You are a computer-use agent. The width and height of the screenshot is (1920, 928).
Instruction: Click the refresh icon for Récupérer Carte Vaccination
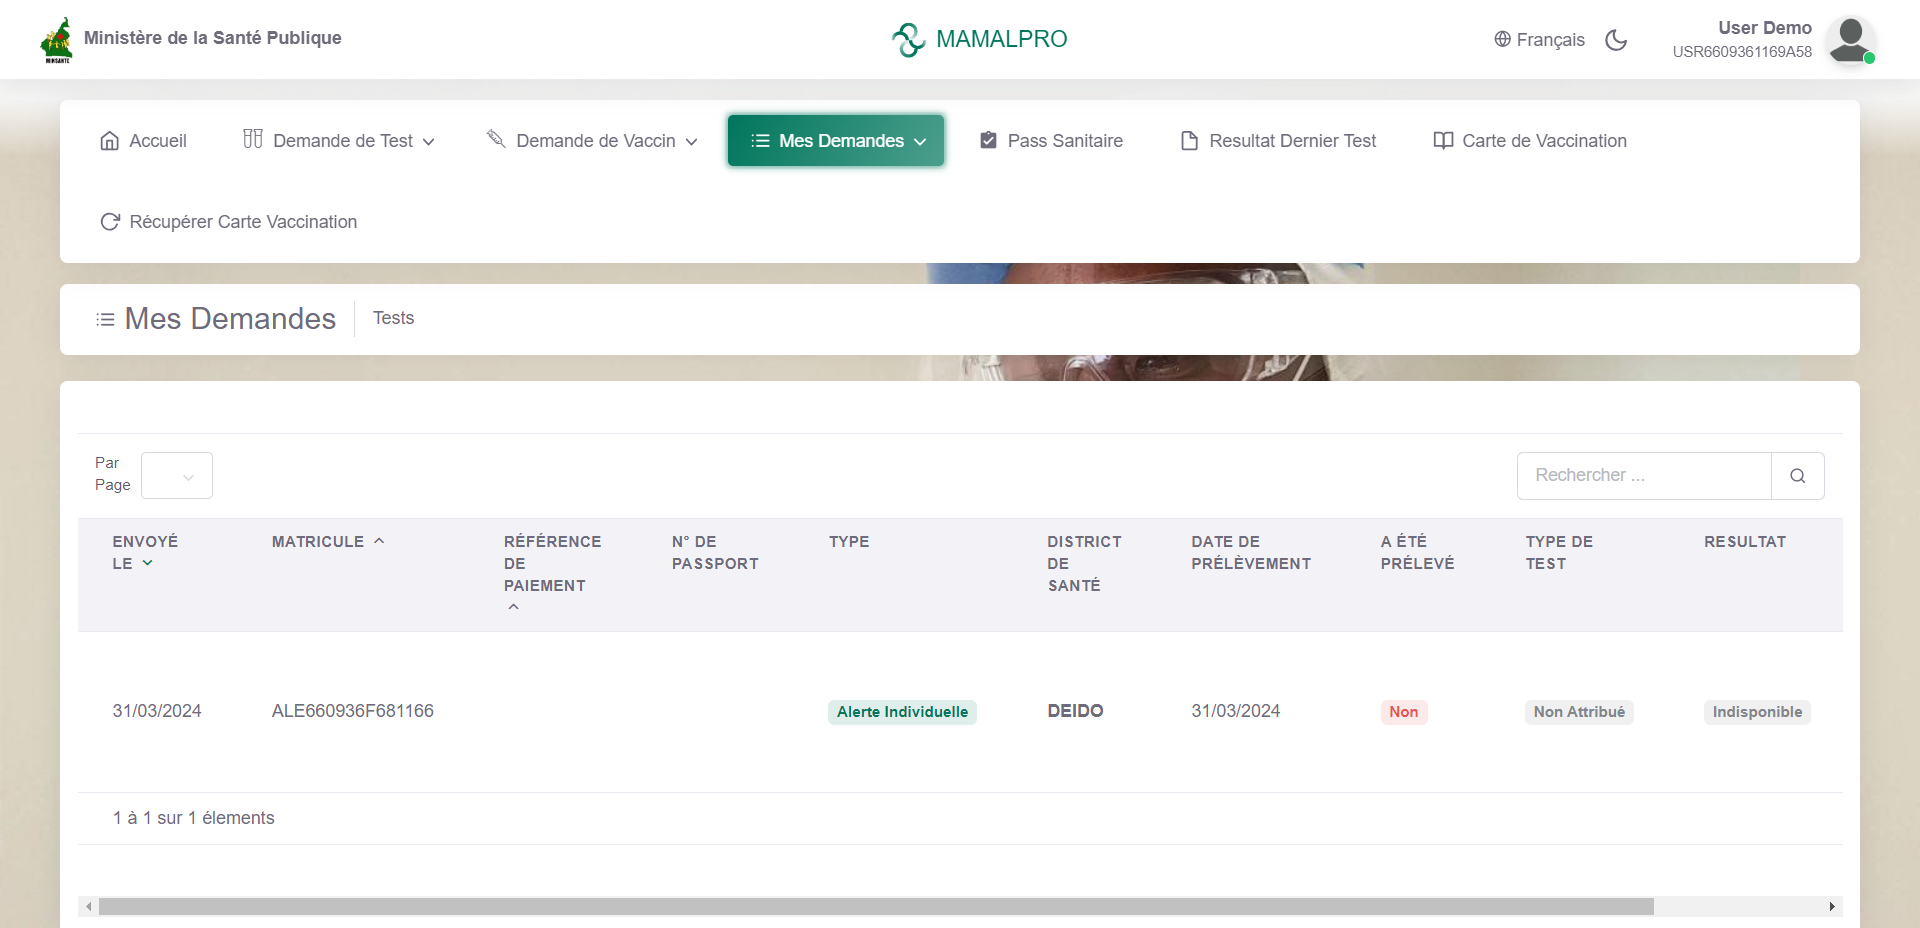pos(110,222)
